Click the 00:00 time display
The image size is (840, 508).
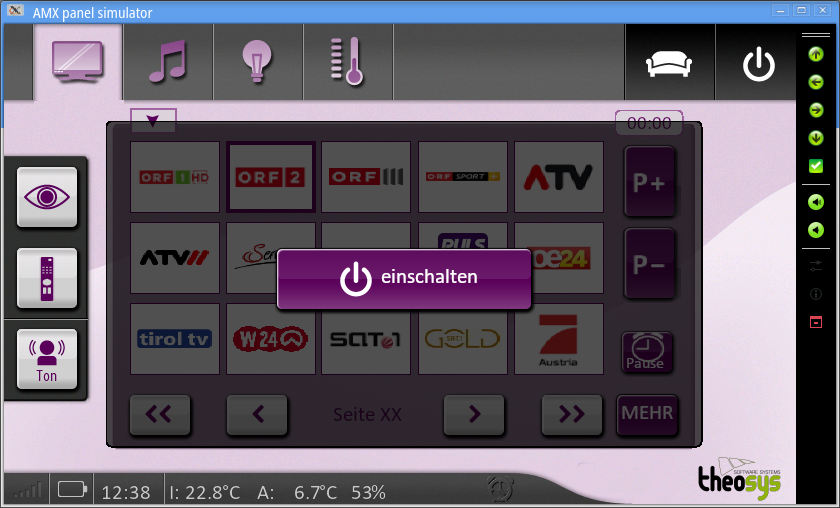coord(649,123)
